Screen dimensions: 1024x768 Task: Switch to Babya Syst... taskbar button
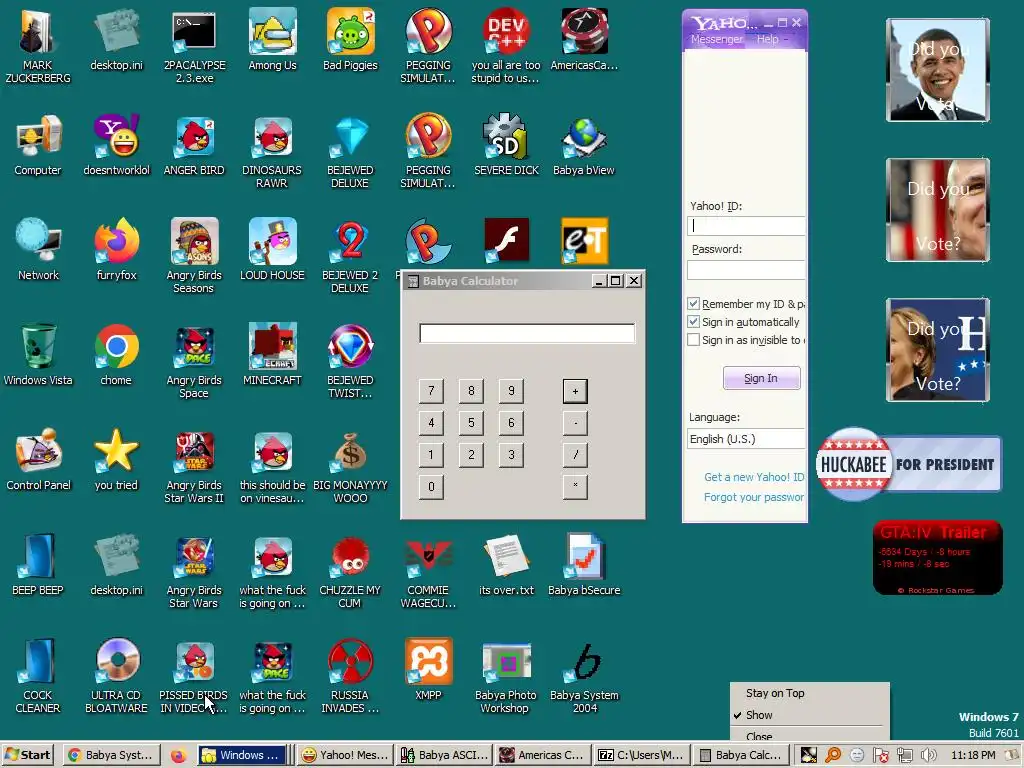[112, 755]
